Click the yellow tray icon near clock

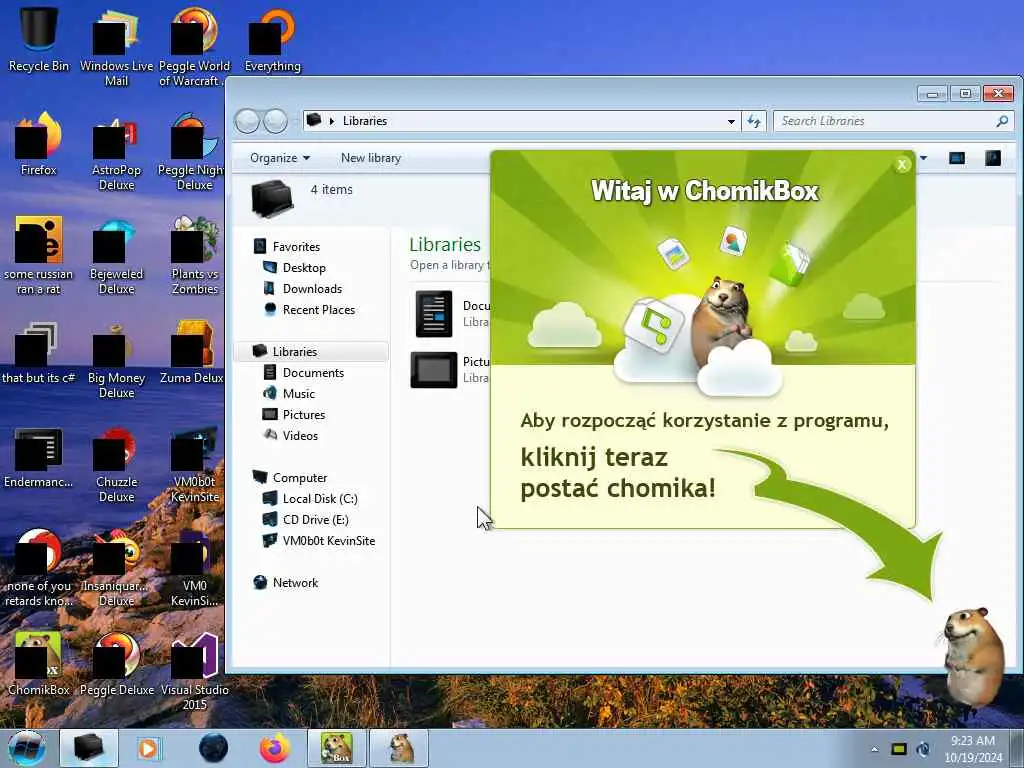pos(899,749)
